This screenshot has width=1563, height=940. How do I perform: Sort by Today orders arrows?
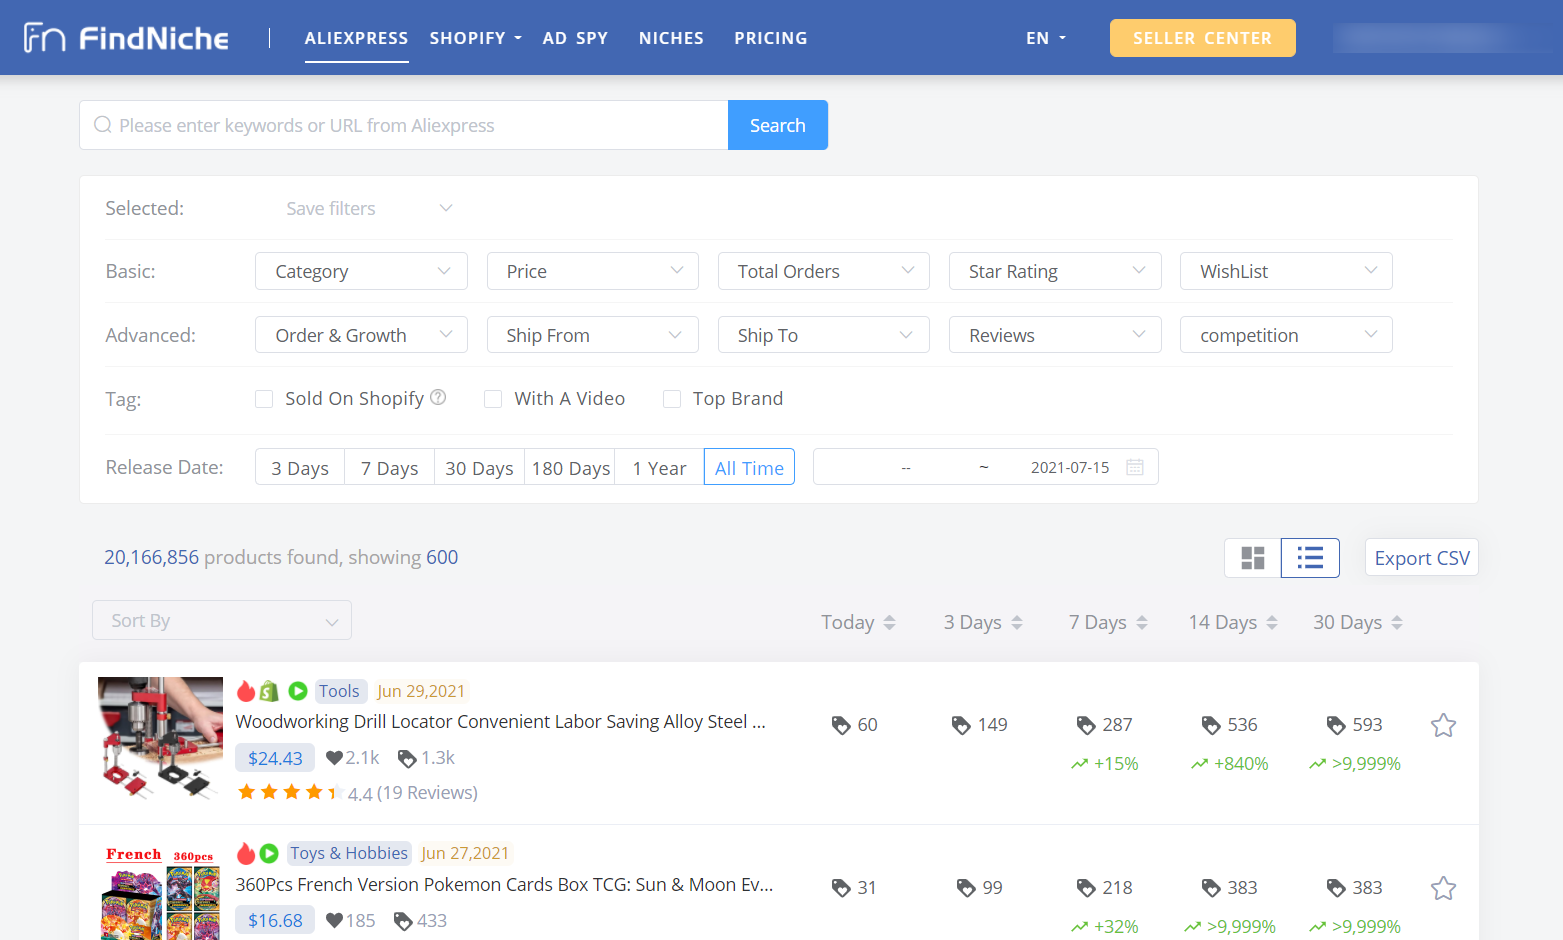click(x=889, y=623)
